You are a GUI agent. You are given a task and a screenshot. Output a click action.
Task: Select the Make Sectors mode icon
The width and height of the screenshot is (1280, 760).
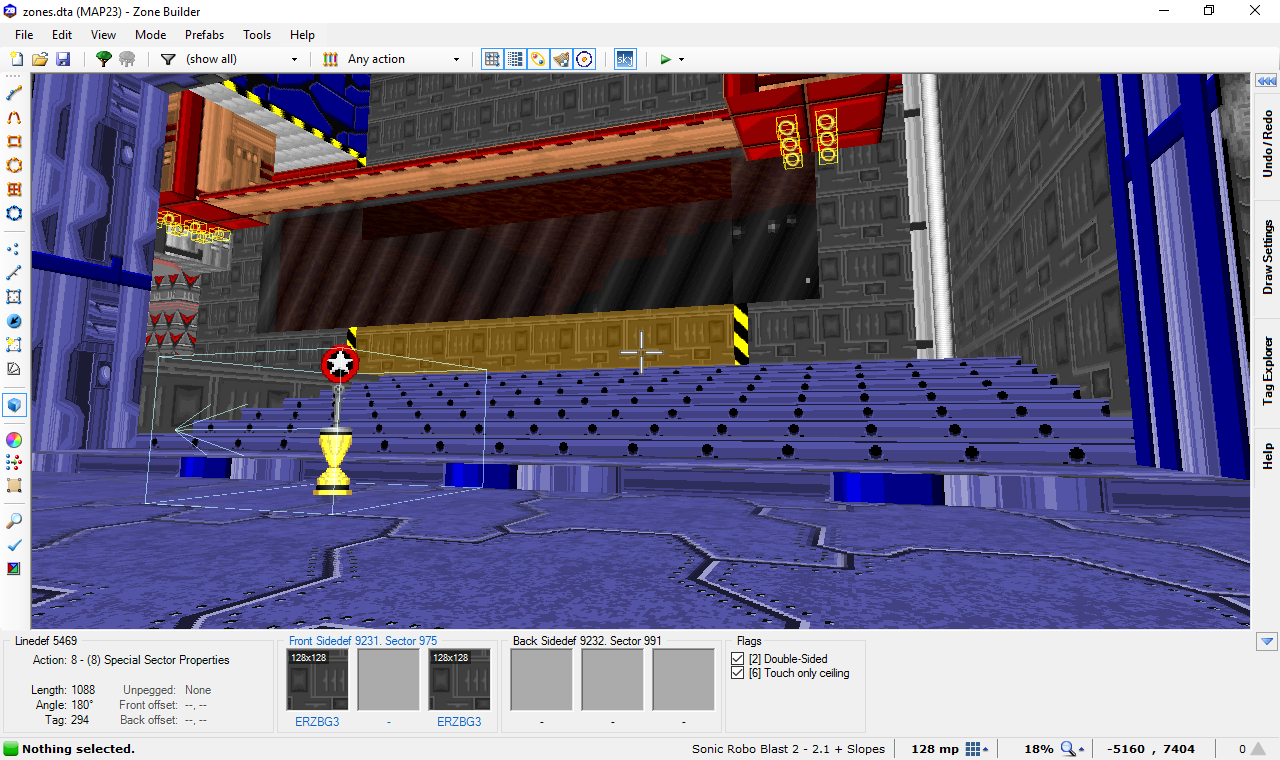coord(14,345)
